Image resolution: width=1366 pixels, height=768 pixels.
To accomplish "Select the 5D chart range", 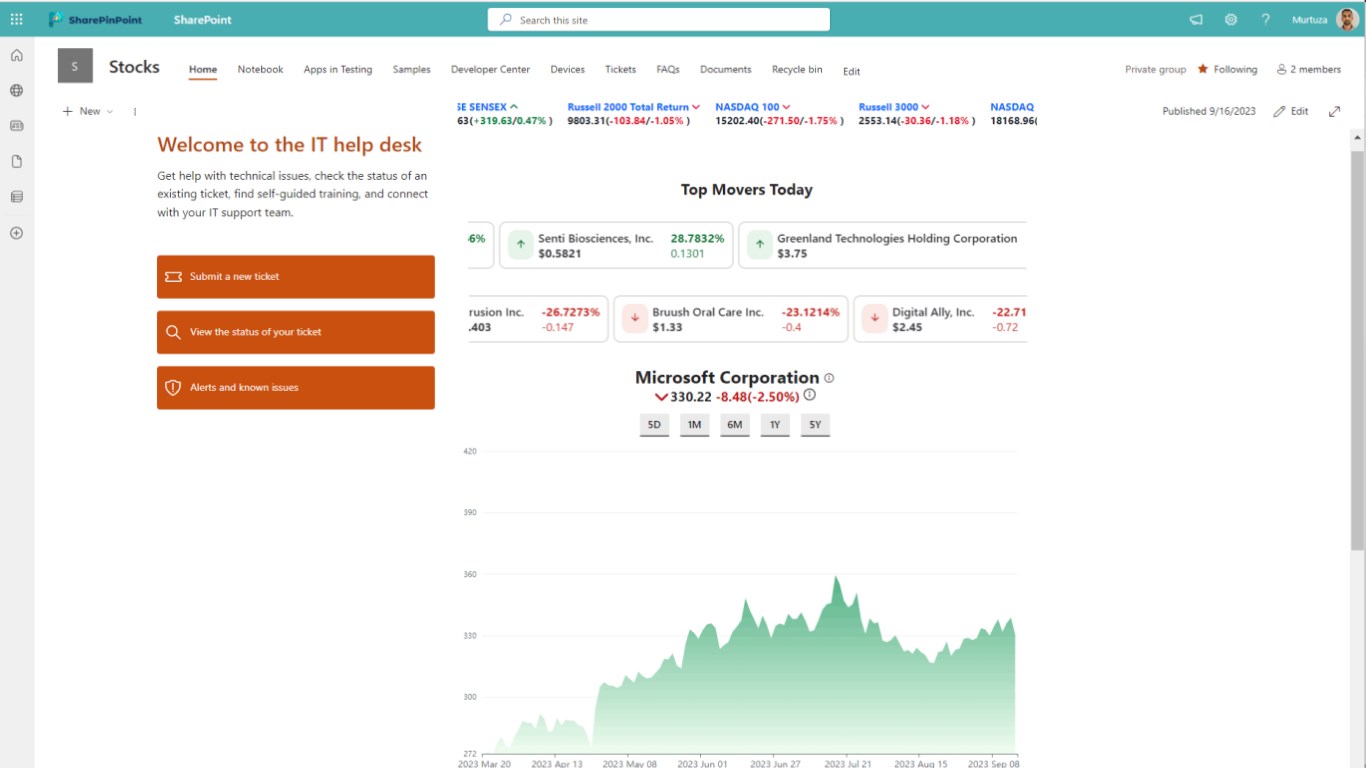I will [654, 425].
